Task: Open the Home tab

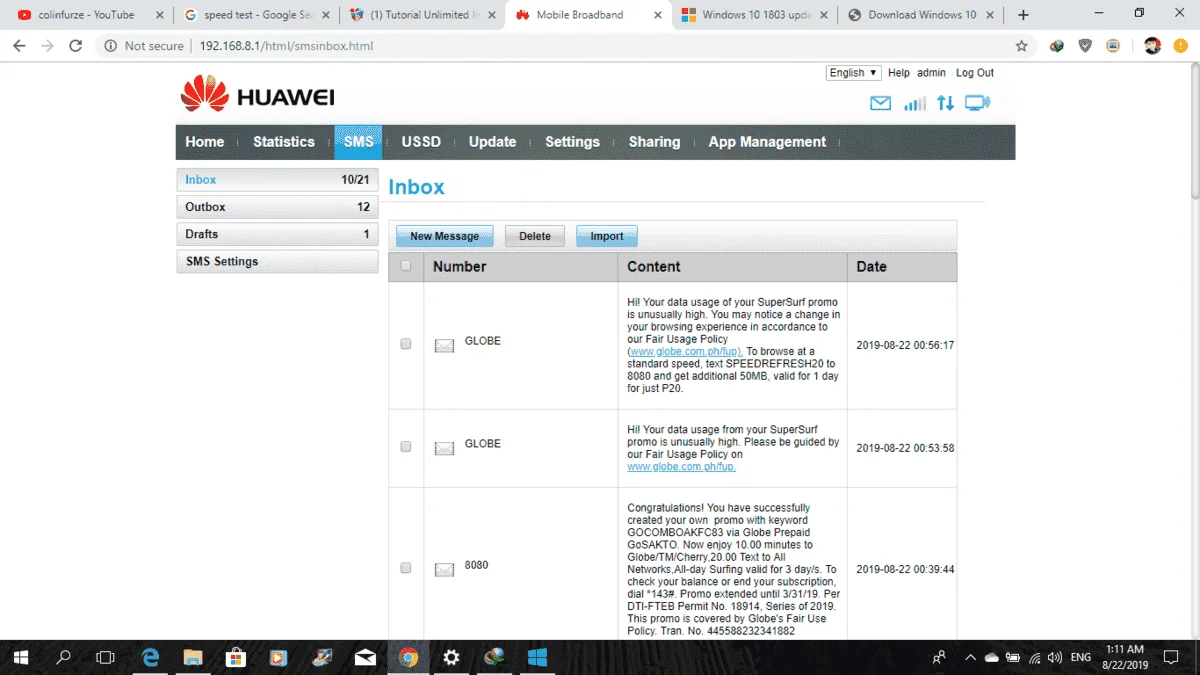Action: point(205,142)
